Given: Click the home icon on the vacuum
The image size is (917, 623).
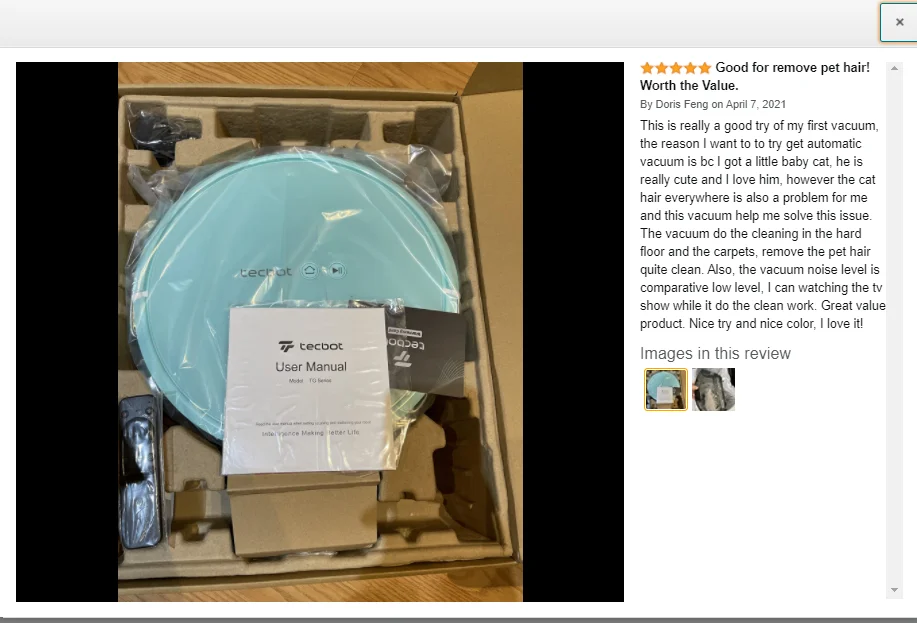Looking at the screenshot, I should [309, 270].
